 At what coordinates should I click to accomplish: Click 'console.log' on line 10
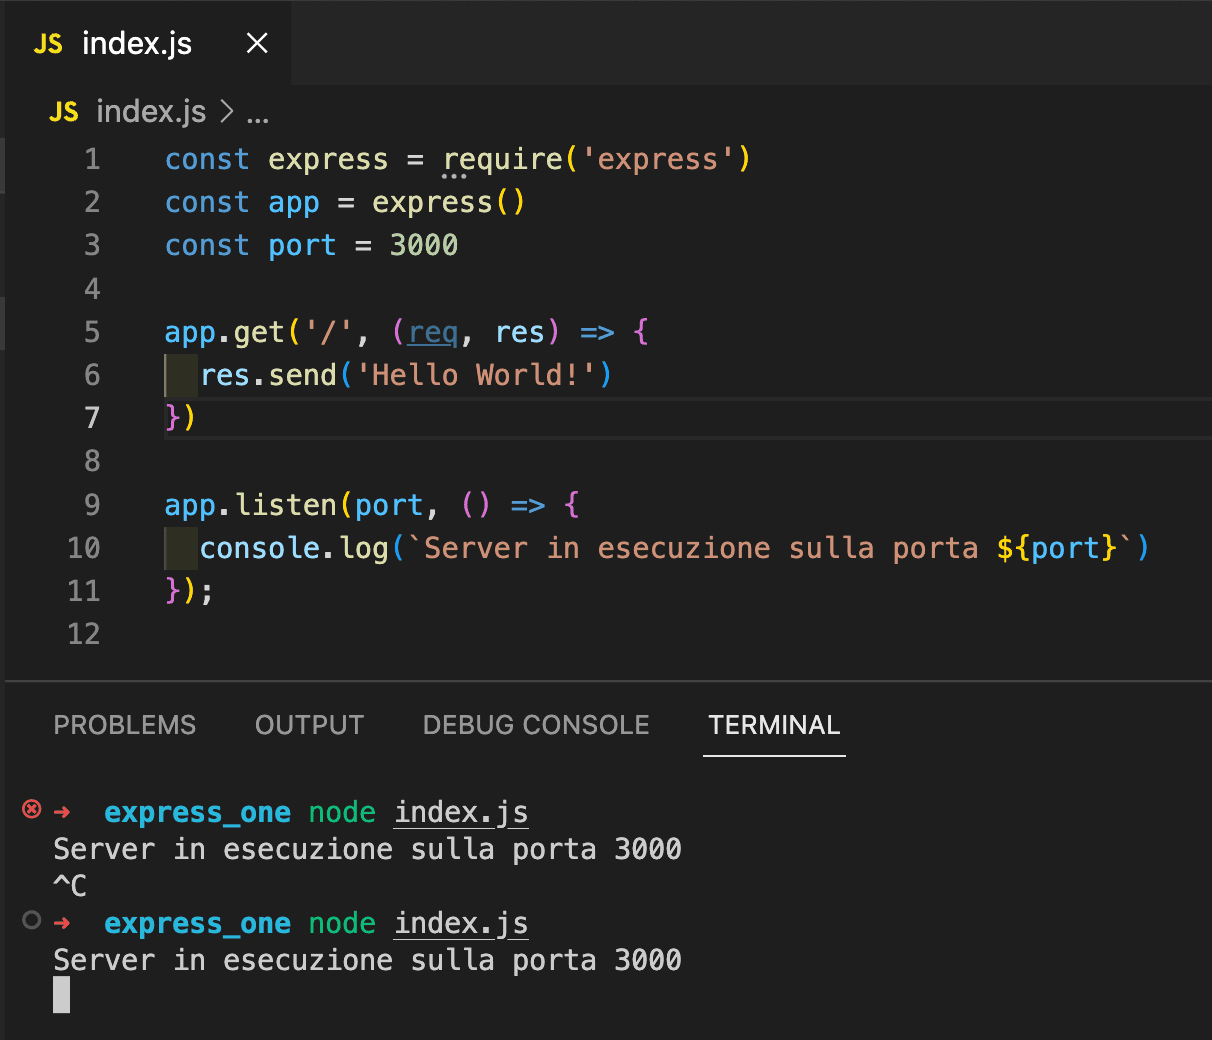[x=294, y=548]
